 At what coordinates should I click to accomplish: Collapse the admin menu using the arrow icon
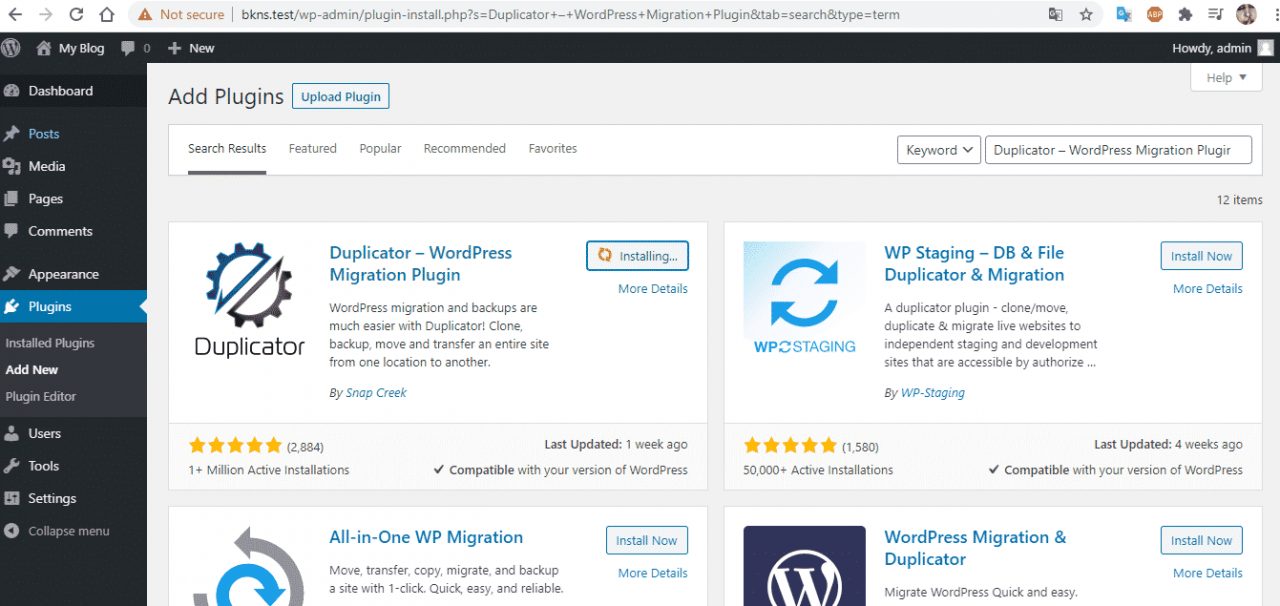(10, 531)
